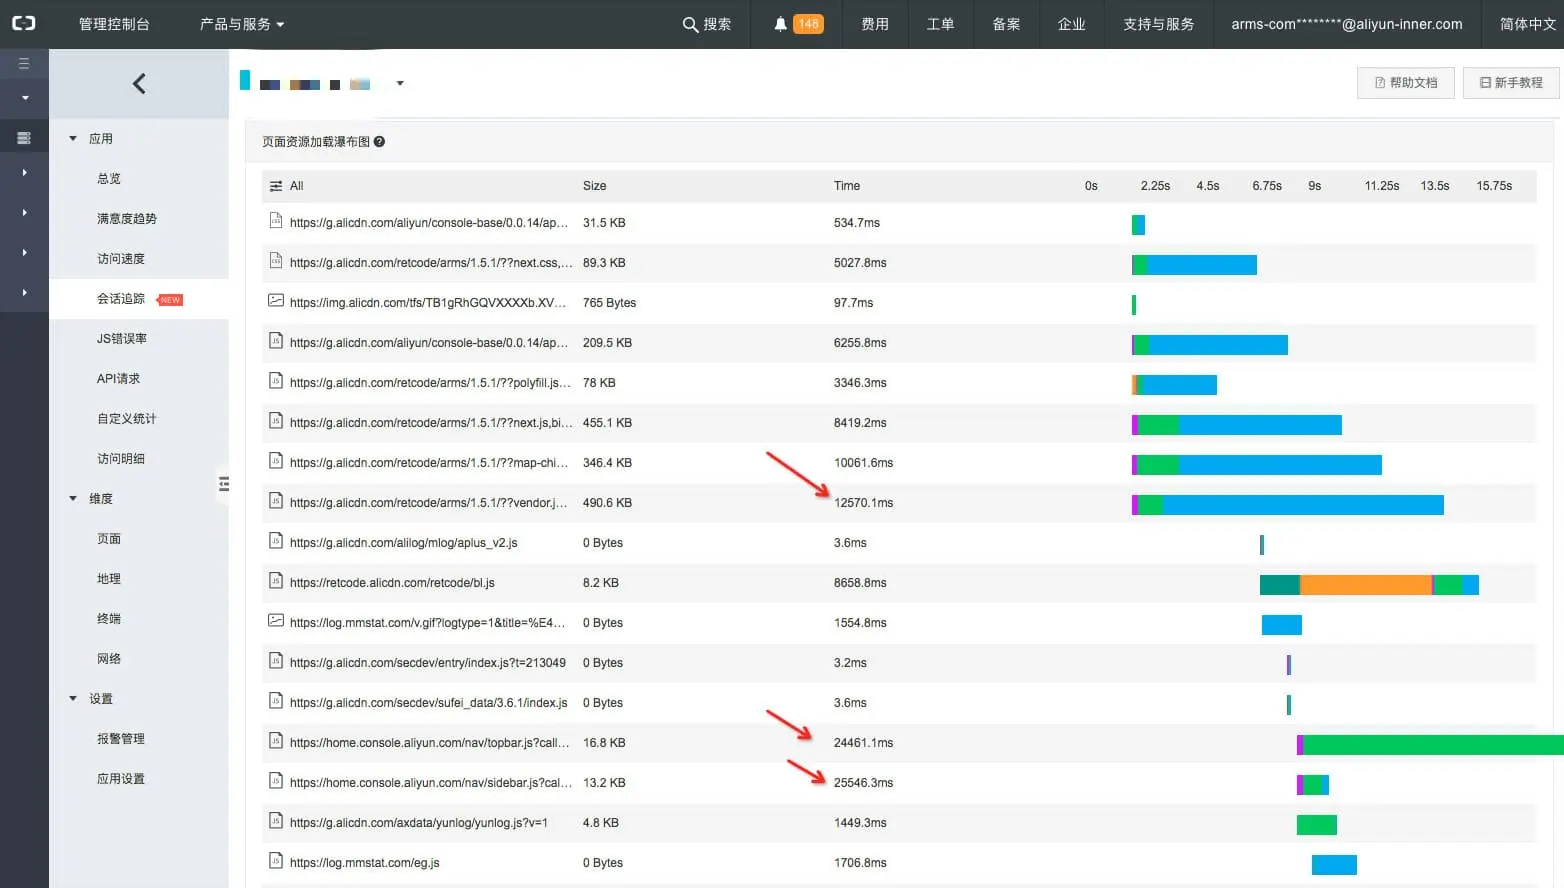Click the 25546.3ms time value
The height and width of the screenshot is (888, 1564).
(863, 783)
